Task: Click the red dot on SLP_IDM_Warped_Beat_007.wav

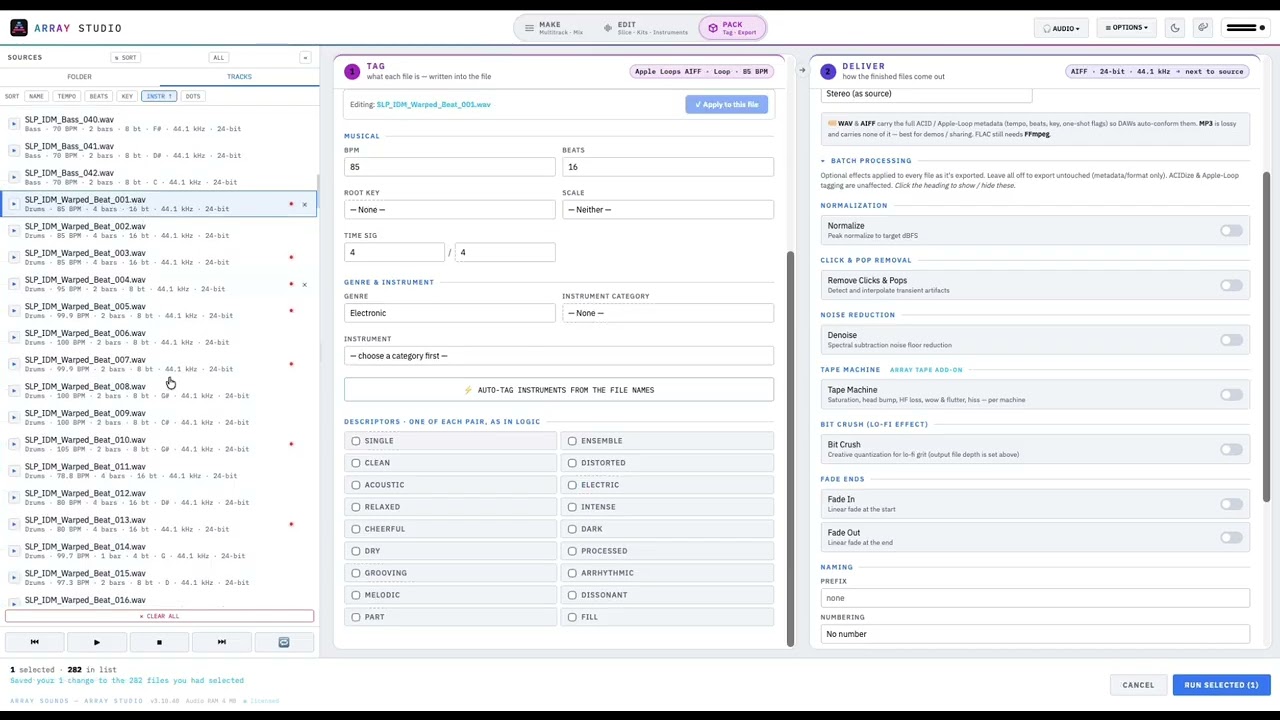Action: click(291, 364)
